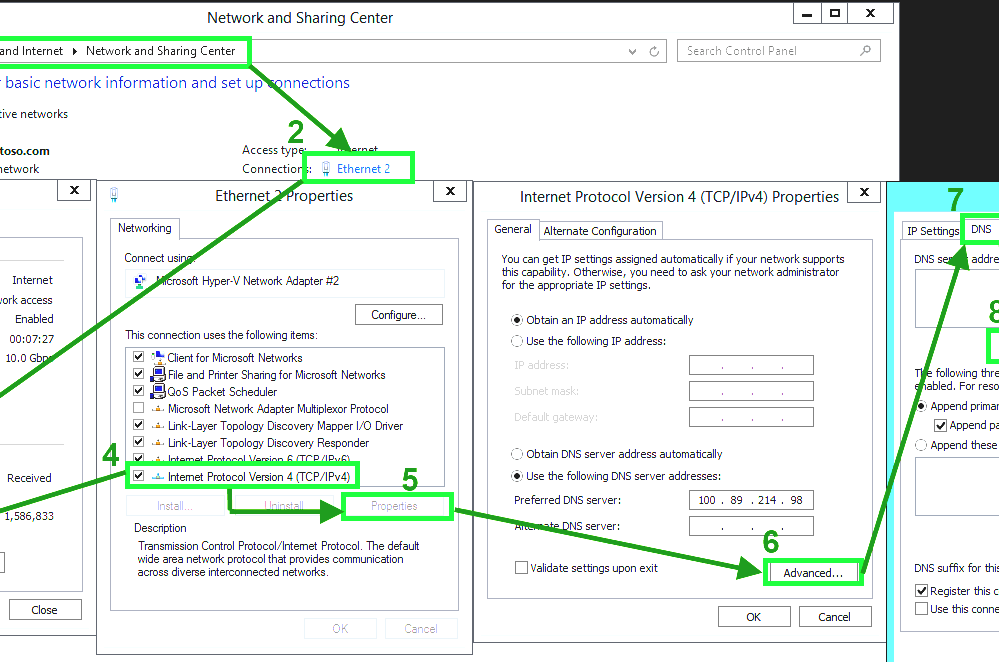
Task: Switch to the Alternate Configuration tab
Action: click(x=600, y=230)
